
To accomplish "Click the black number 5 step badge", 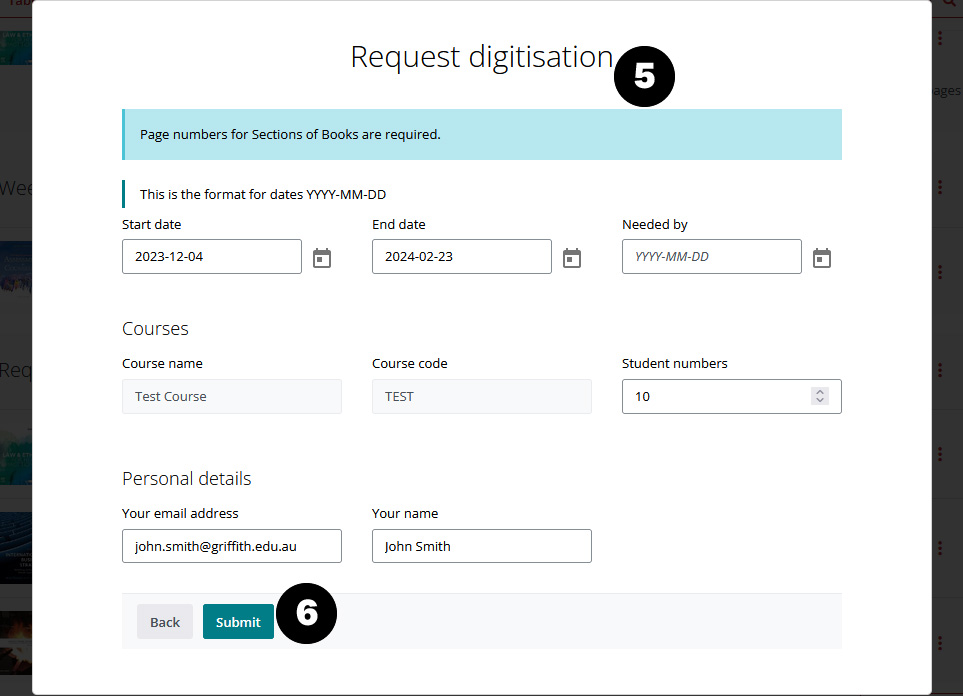I will [644, 77].
